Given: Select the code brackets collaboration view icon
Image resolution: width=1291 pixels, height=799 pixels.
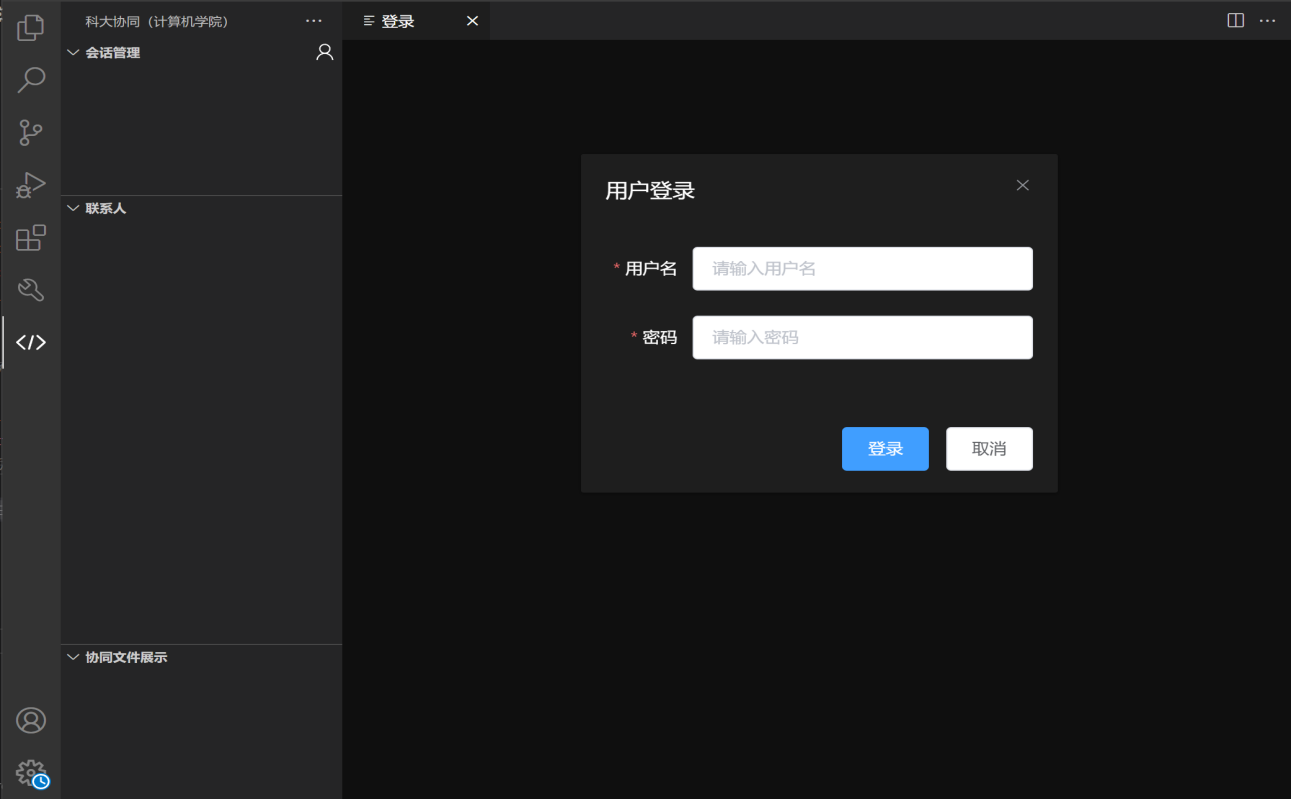Looking at the screenshot, I should pos(31,343).
